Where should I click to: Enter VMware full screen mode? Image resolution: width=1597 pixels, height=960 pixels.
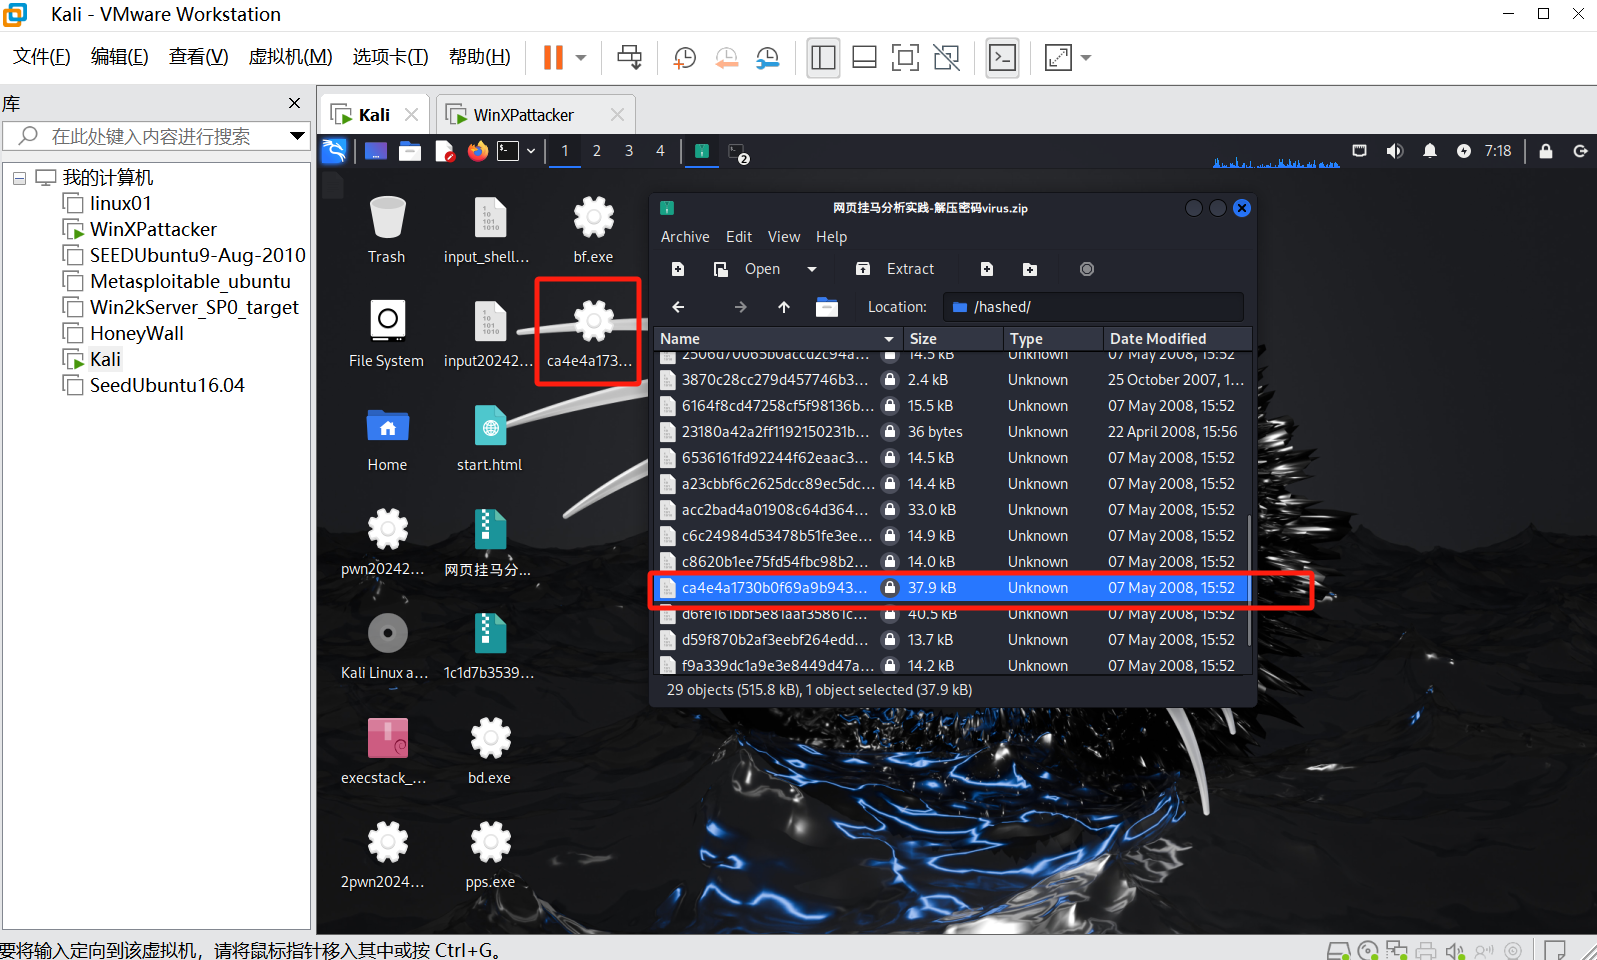(x=905, y=57)
